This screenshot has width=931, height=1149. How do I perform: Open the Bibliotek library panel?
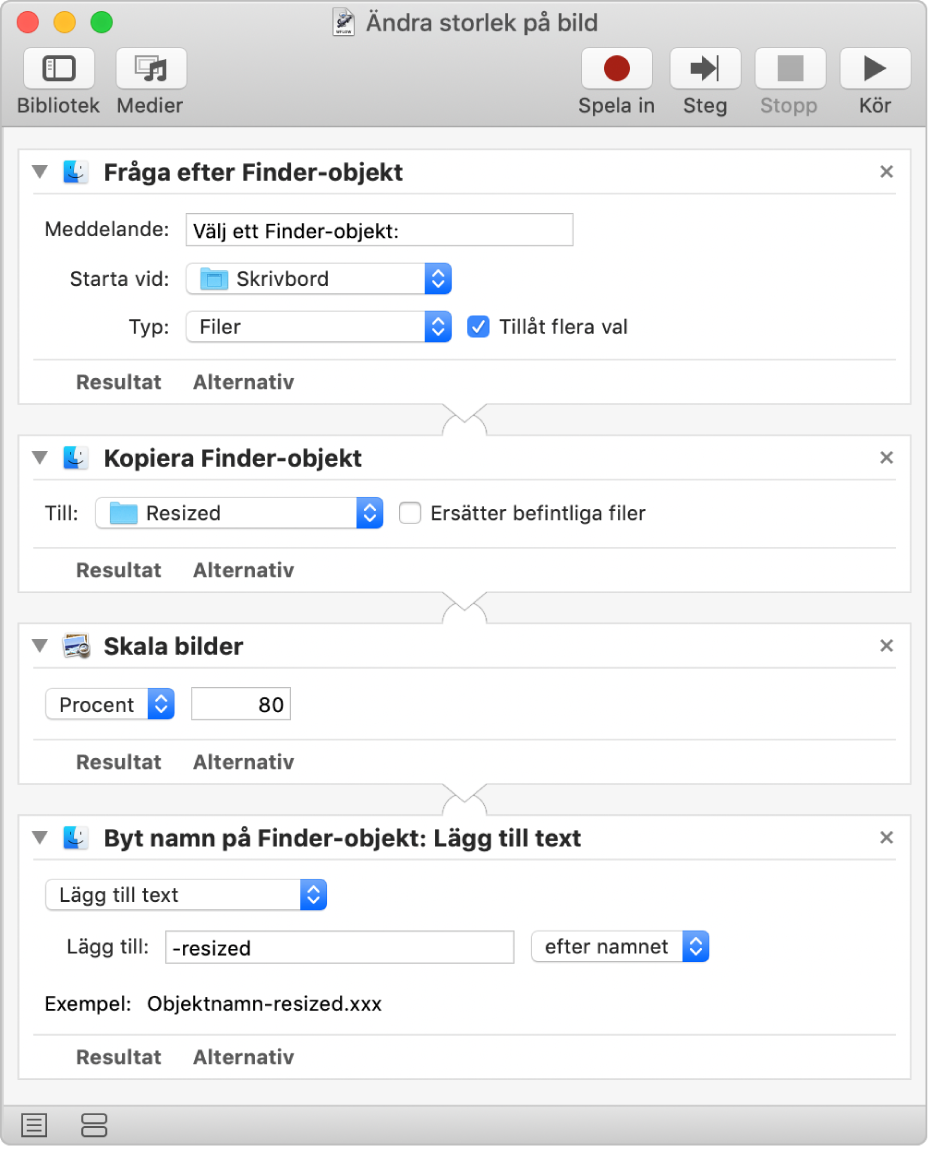click(58, 69)
